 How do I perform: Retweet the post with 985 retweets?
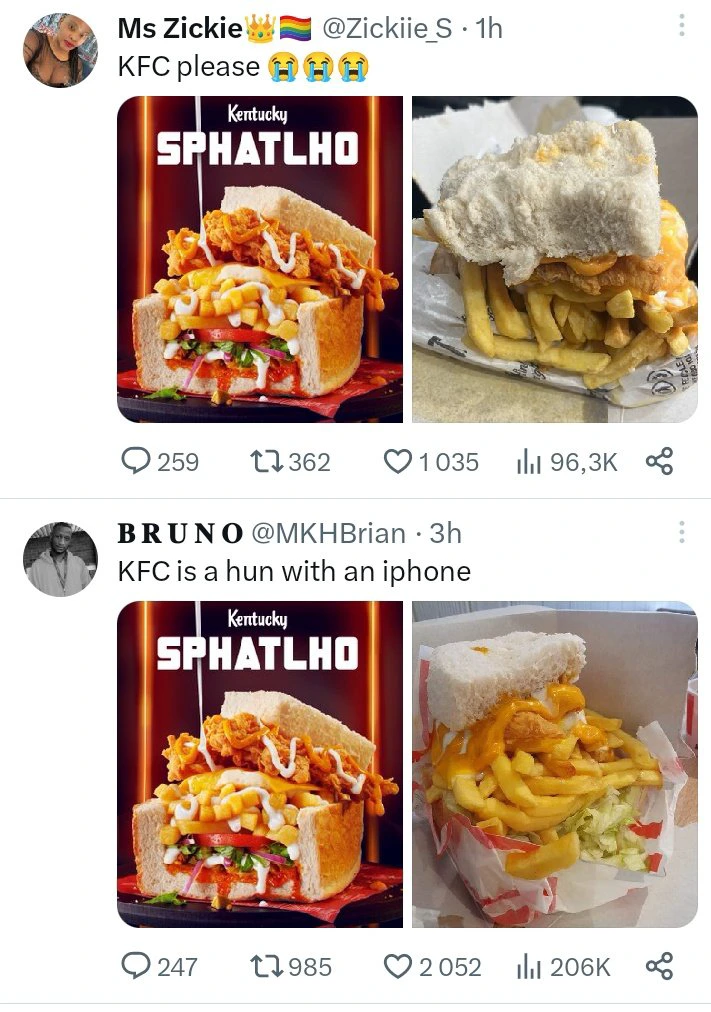[290, 967]
